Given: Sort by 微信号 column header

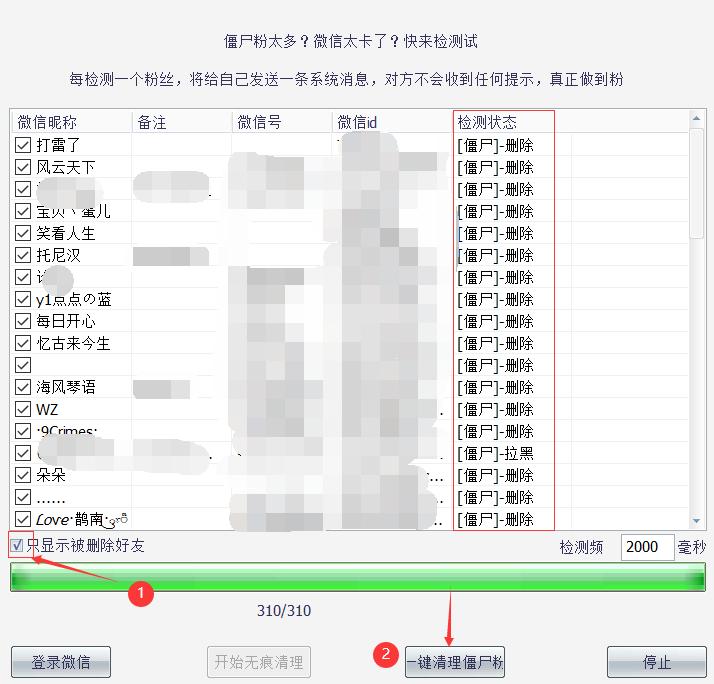Looking at the screenshot, I should (x=282, y=122).
